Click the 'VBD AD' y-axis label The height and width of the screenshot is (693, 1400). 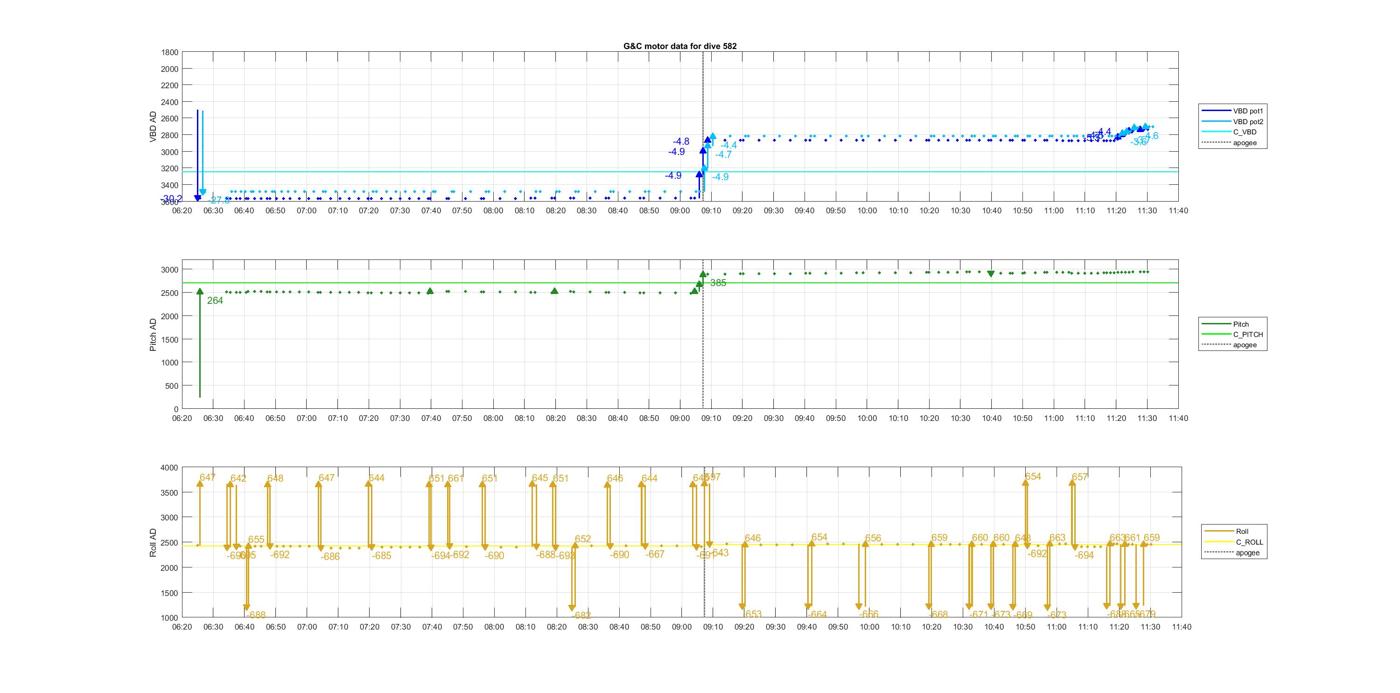pos(153,127)
